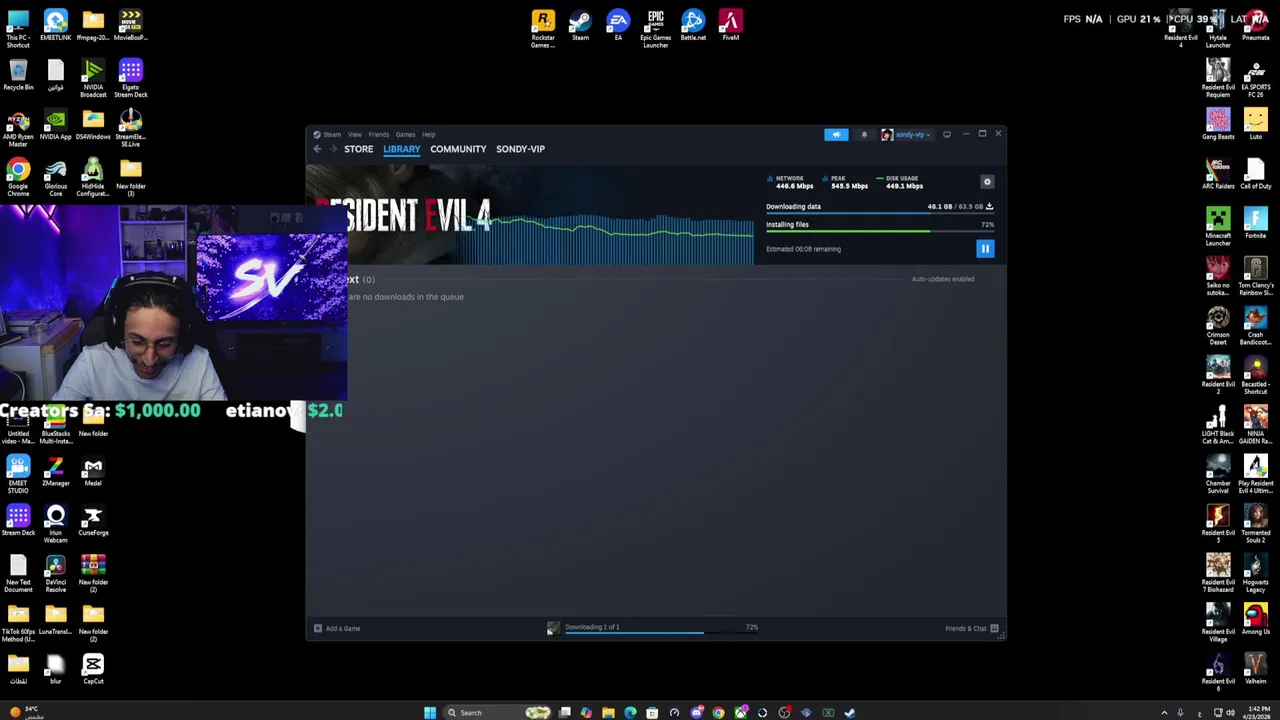
Task: Select the Among Us desktop icon
Action: click(x=1255, y=621)
